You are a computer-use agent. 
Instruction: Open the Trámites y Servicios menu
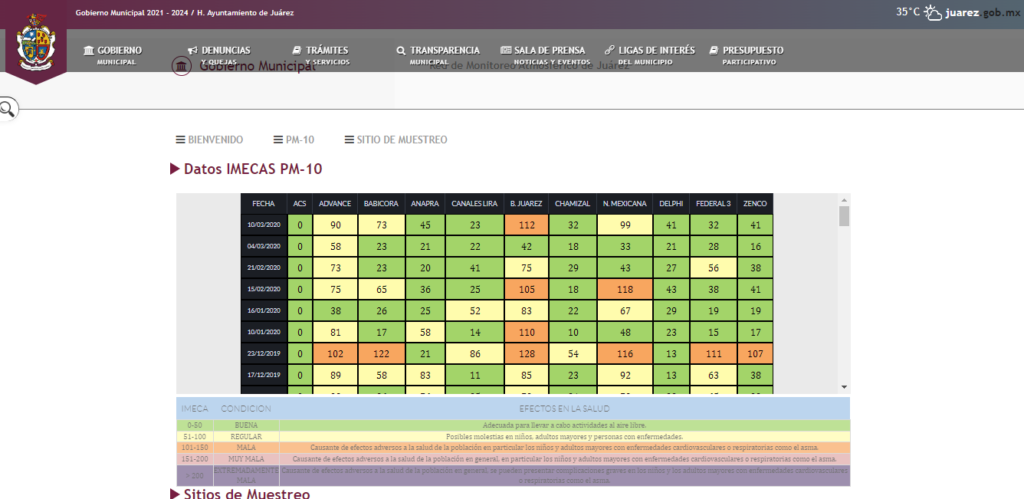pyautogui.click(x=320, y=54)
